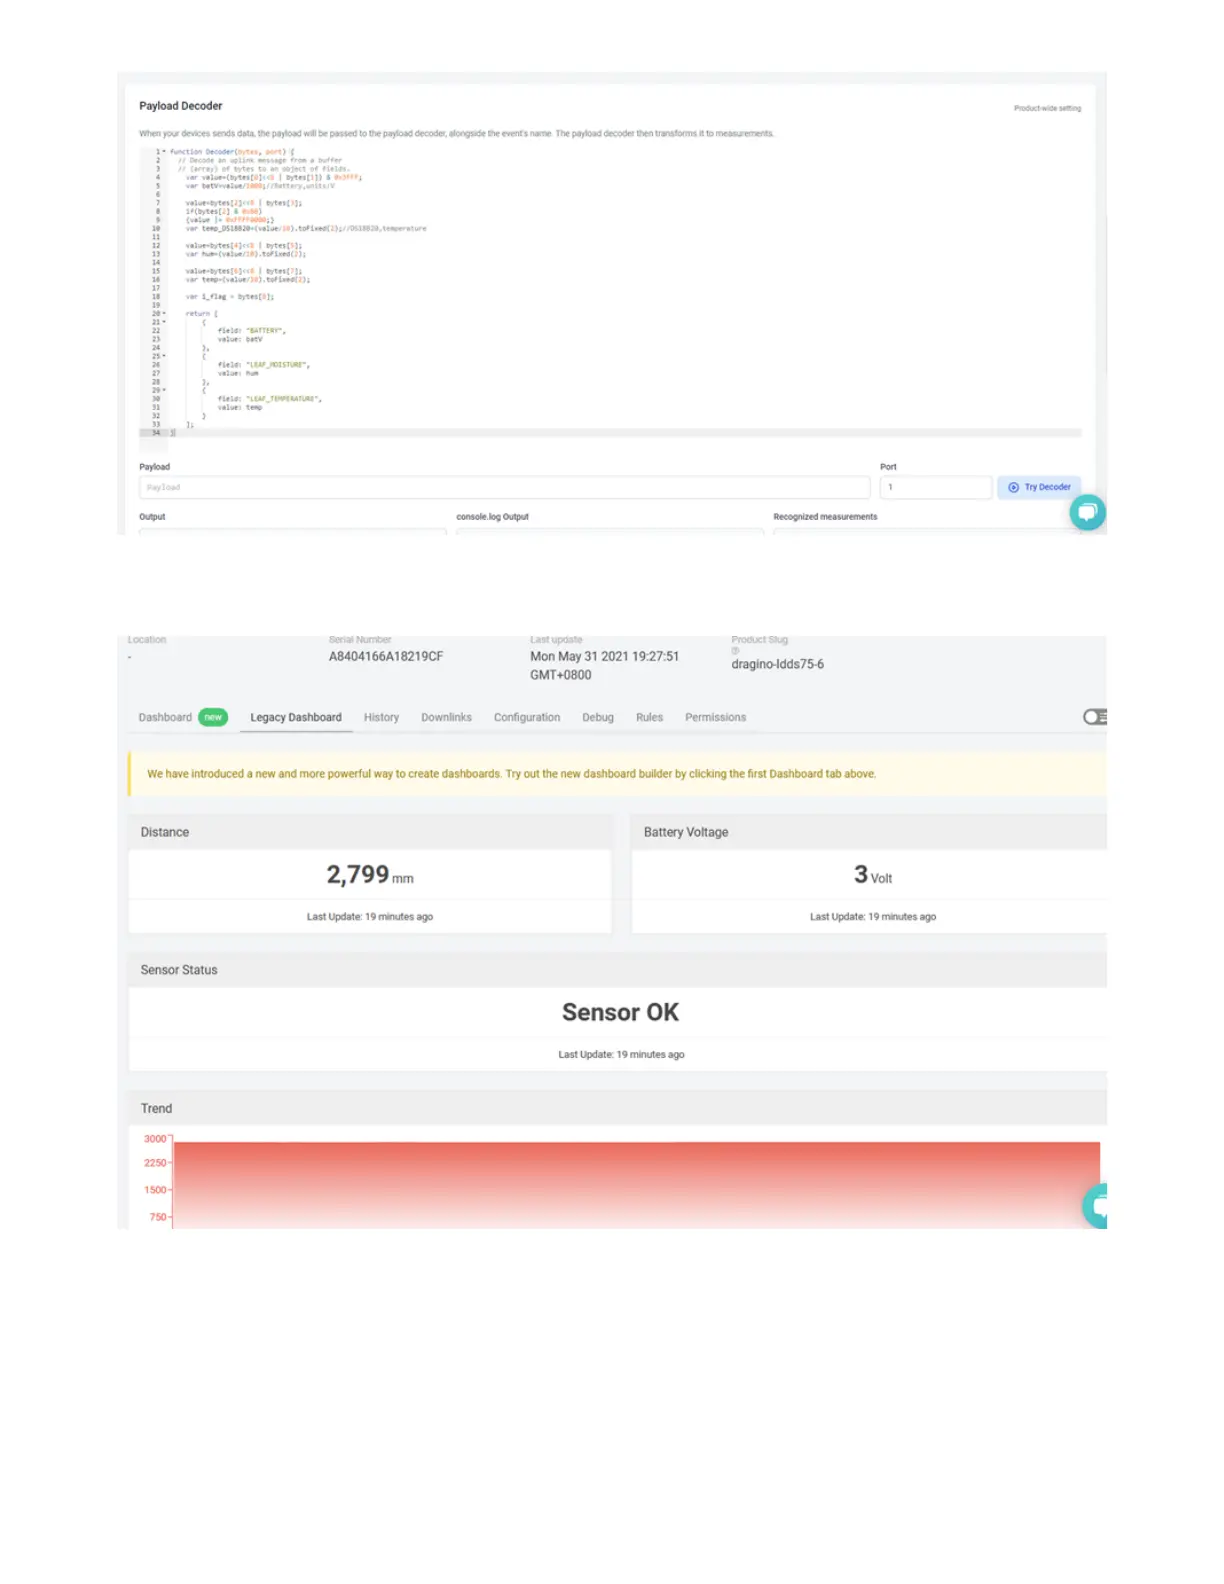Collapse code fold arrow at line 29

[x=164, y=390]
